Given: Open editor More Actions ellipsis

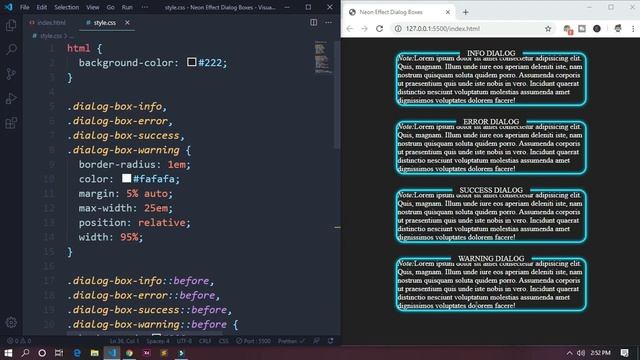Looking at the screenshot, I should click(328, 22).
